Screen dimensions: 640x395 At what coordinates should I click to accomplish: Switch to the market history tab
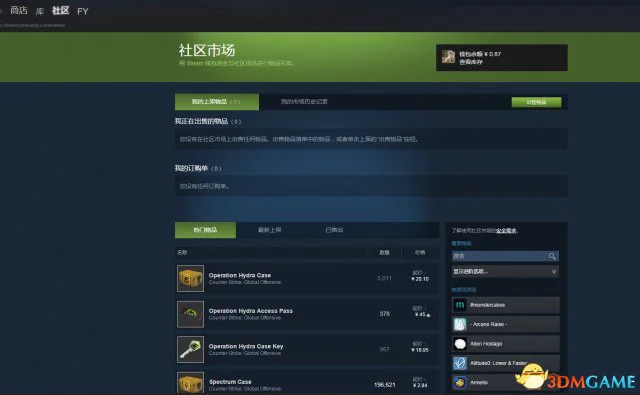coord(304,102)
